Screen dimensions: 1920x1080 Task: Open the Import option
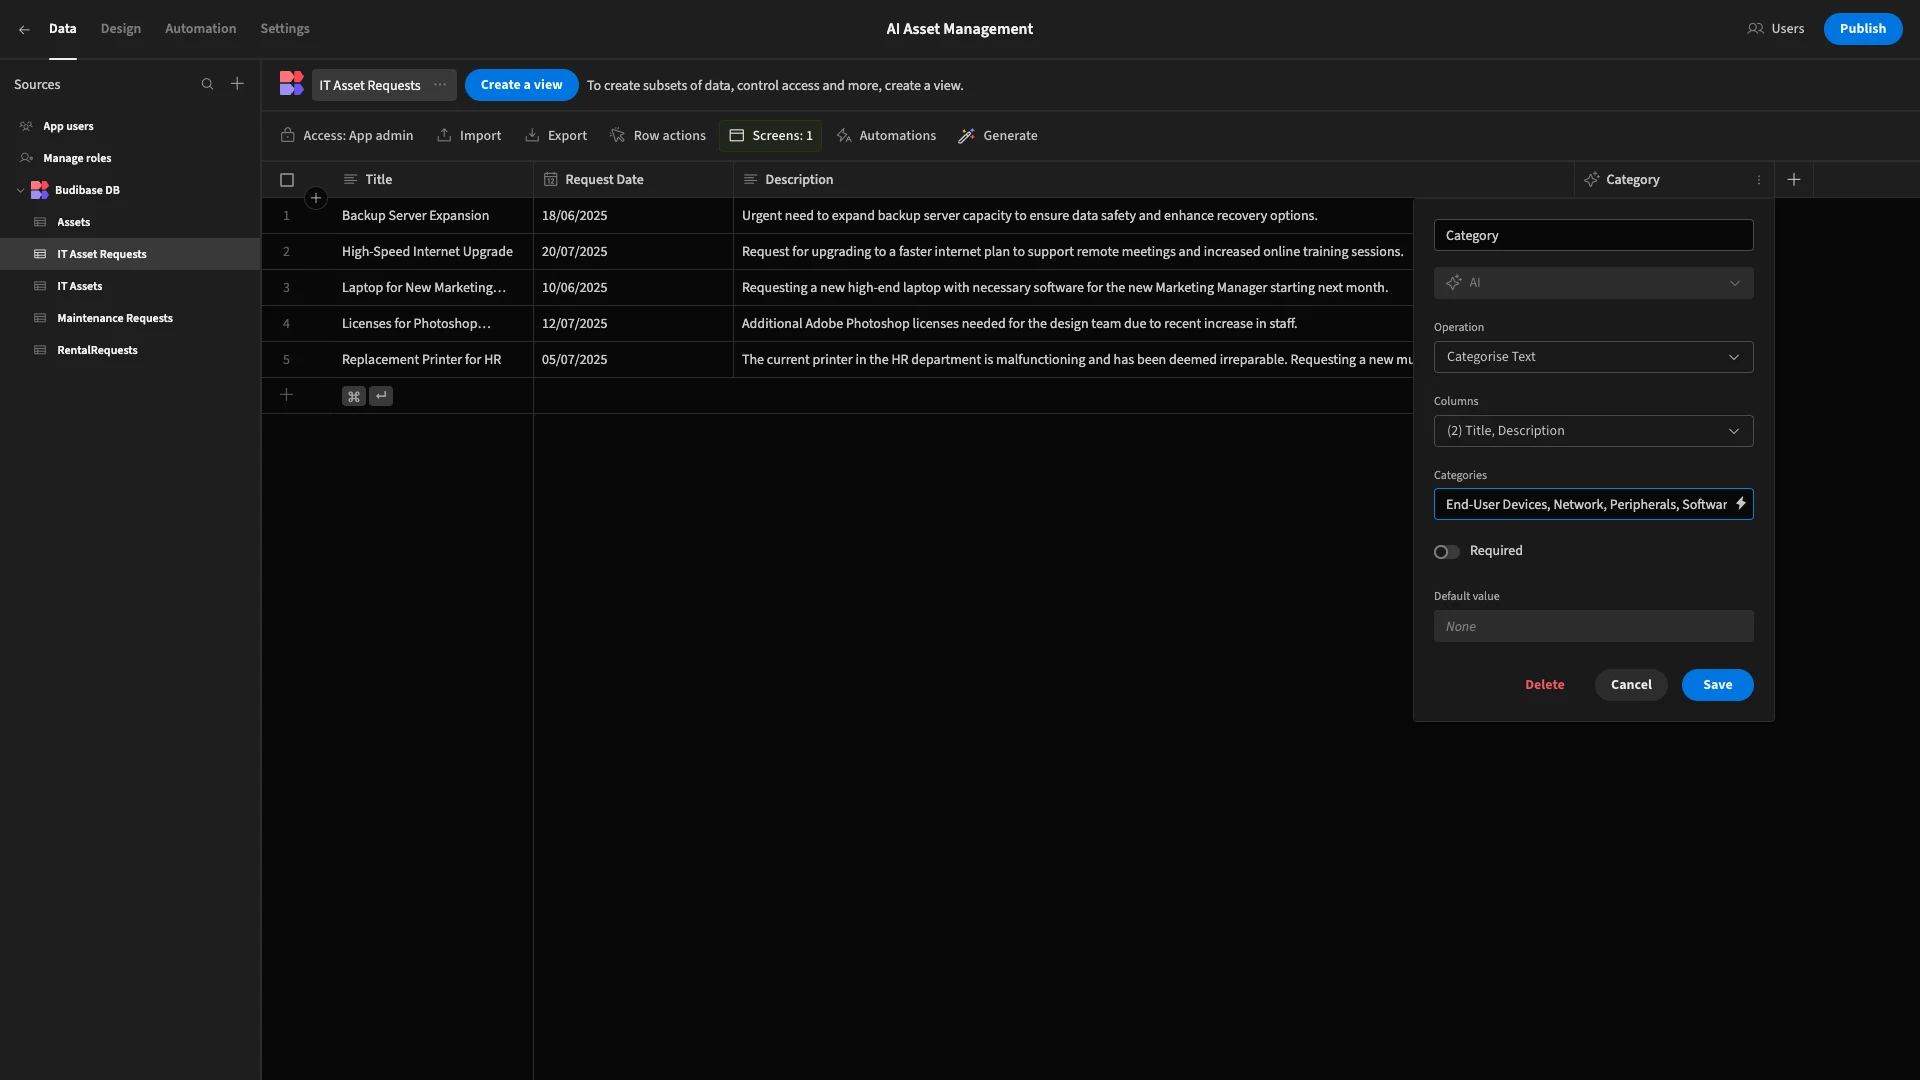469,136
